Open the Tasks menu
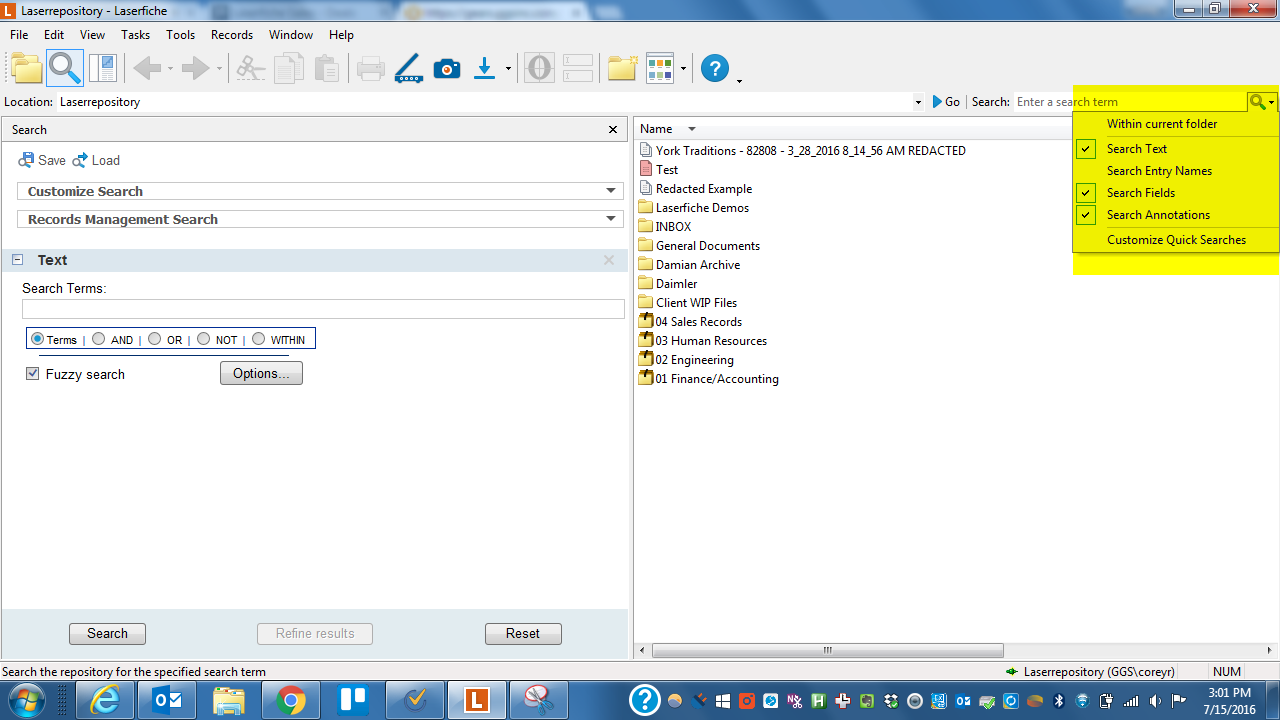The height and width of the screenshot is (720, 1280). (135, 35)
